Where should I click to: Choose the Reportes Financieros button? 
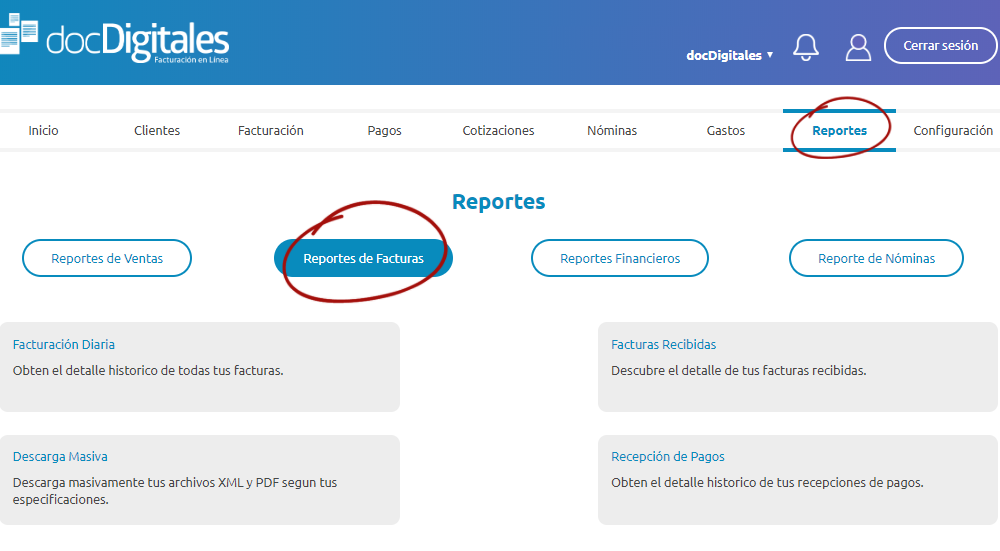point(620,258)
